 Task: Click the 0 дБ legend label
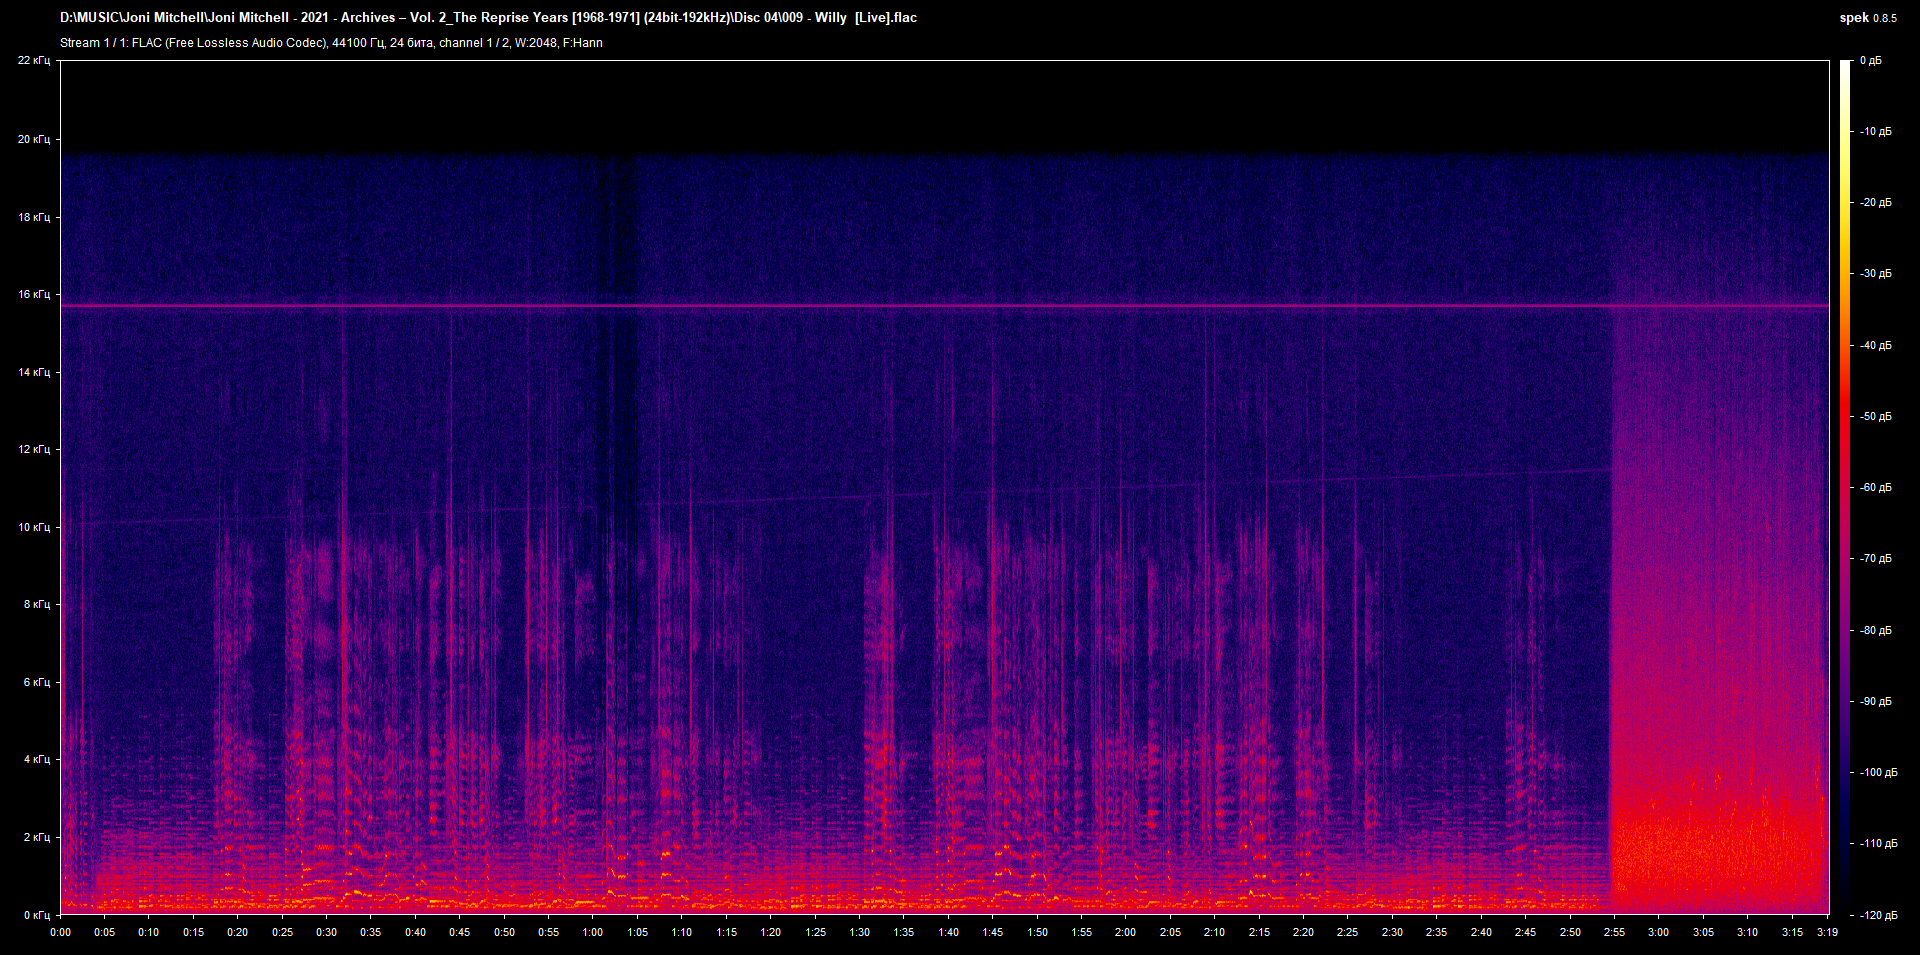[1874, 59]
